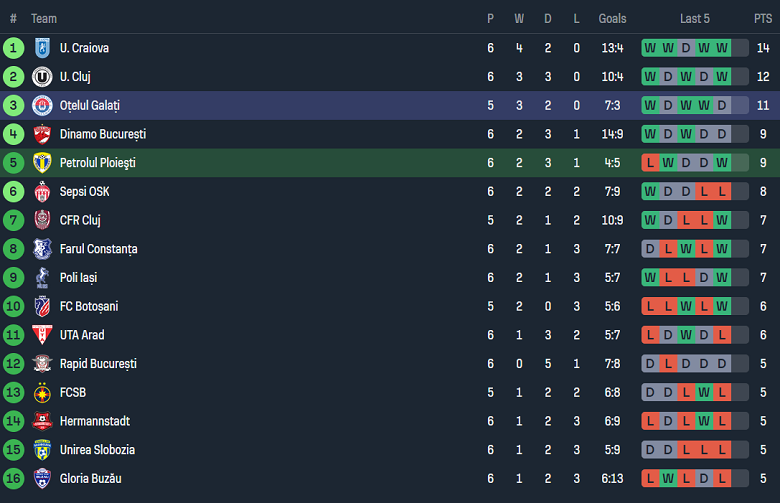Click the Farul Constanța club logo
780x503 pixels.
click(42, 249)
